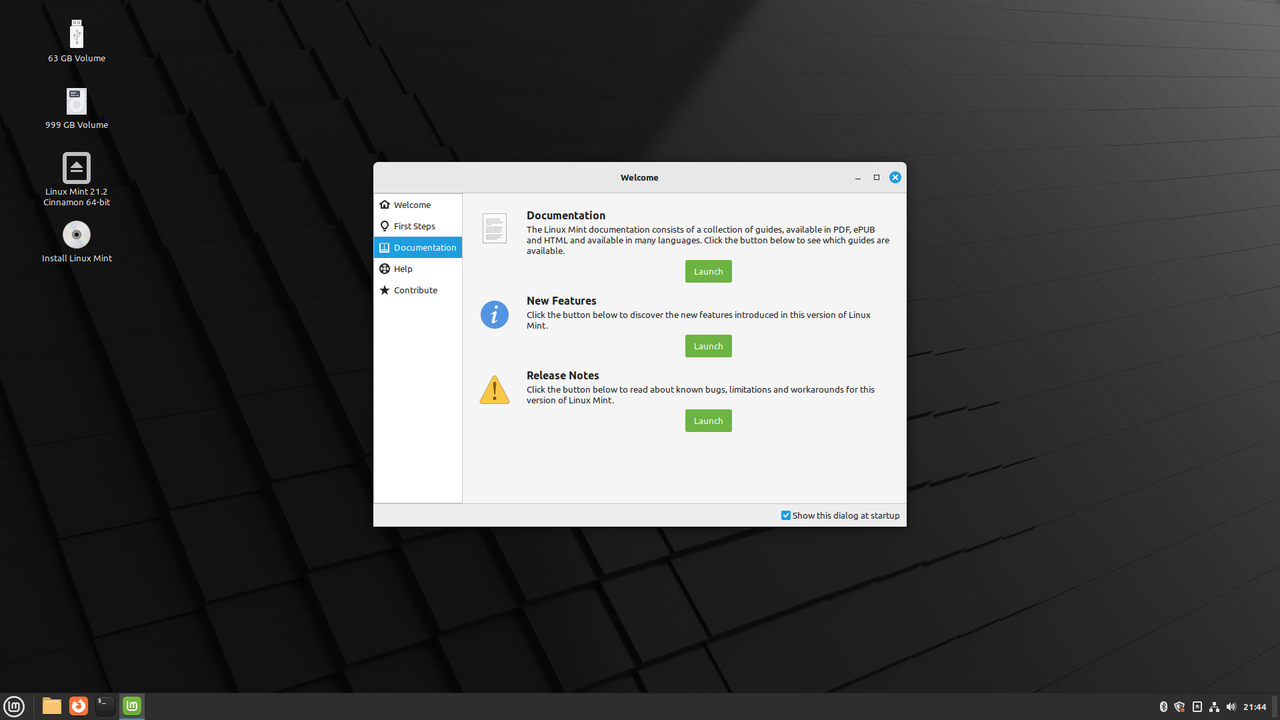Launch Firefox from the panel
The width and height of the screenshot is (1280, 720).
[x=78, y=706]
